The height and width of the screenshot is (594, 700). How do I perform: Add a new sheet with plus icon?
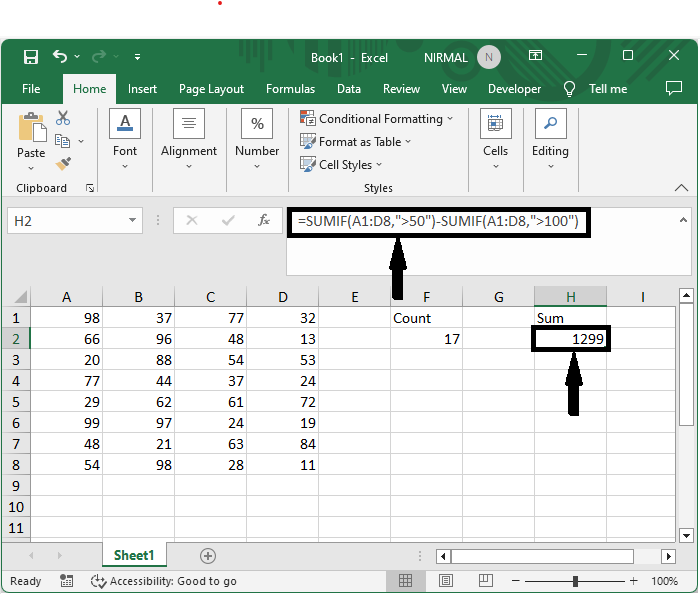click(208, 556)
